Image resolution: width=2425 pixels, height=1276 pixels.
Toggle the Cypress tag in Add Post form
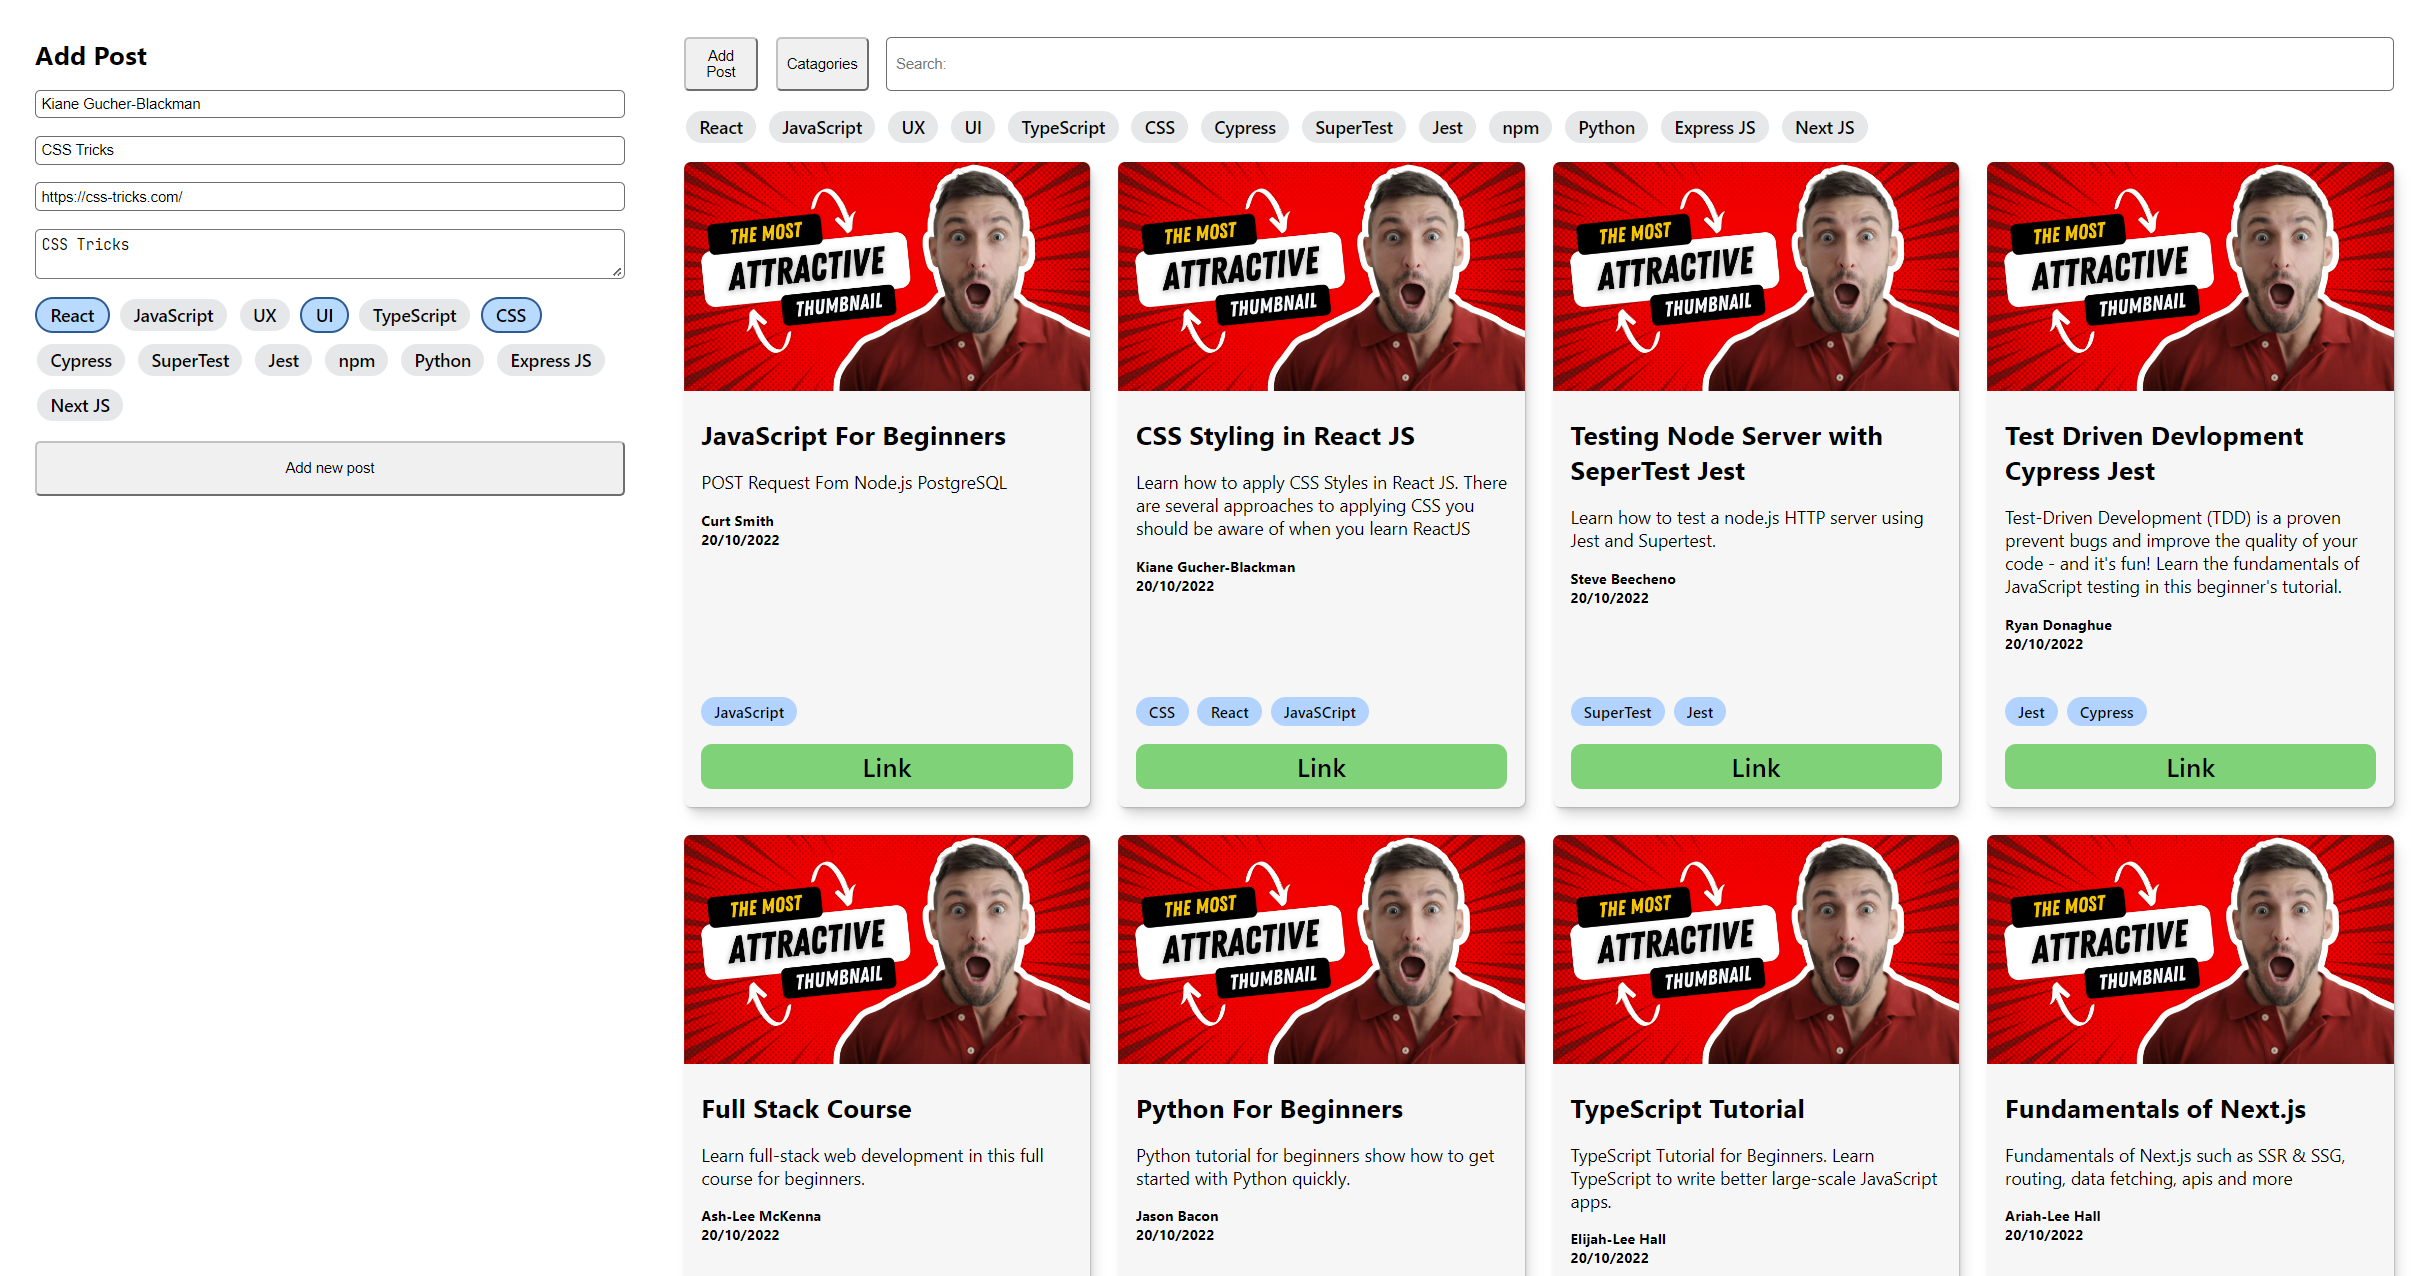pos(81,360)
